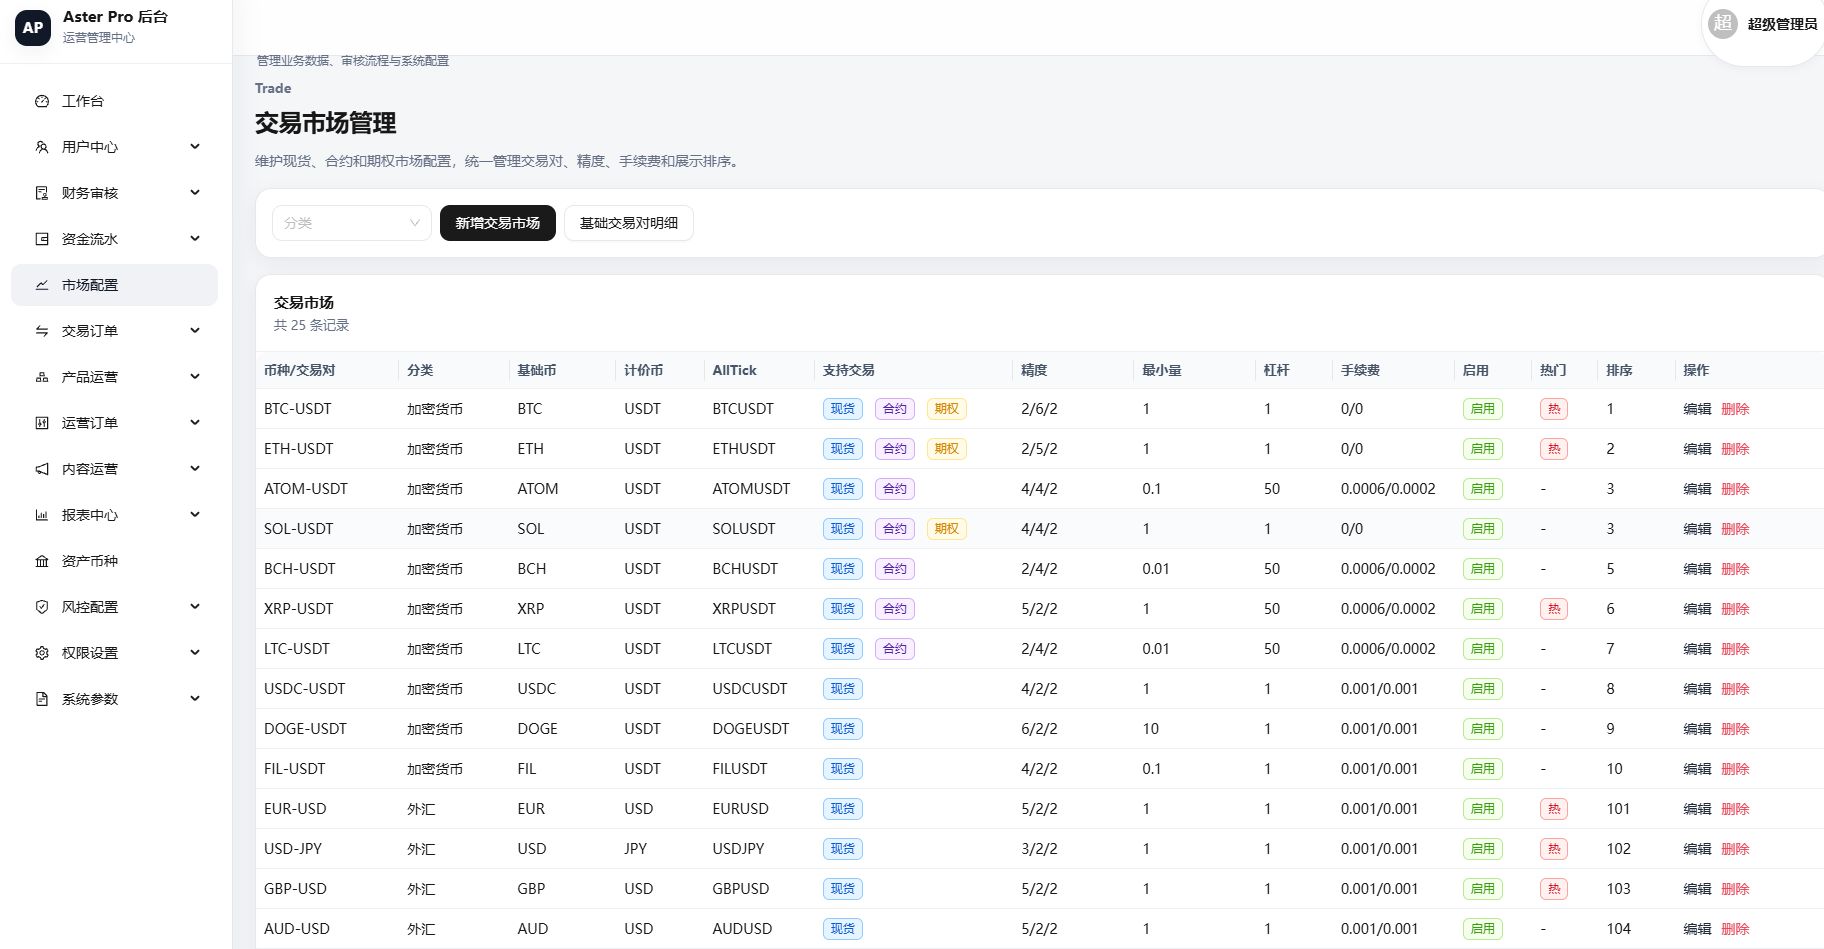Expand the 风控配置 sidebar menu chevron
This screenshot has height=949, width=1824.
pos(195,607)
